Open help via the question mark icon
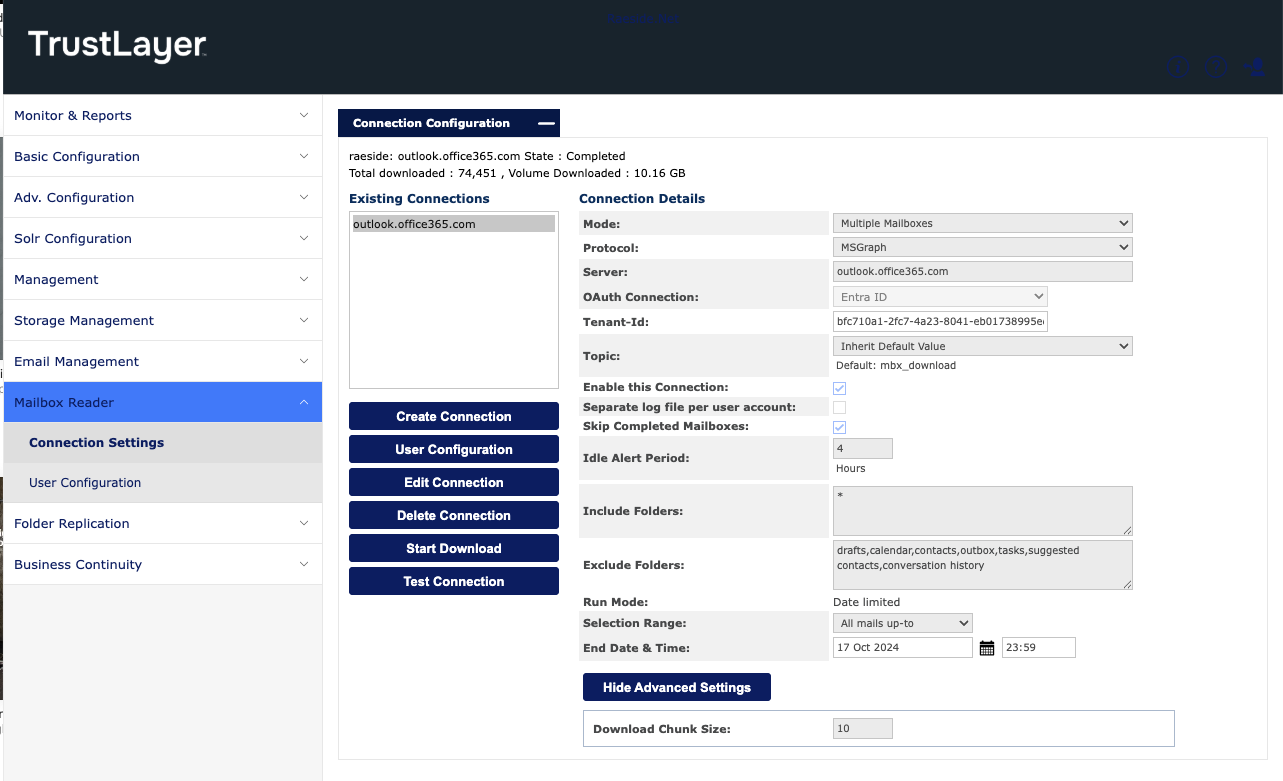1283x781 pixels. tap(1216, 67)
